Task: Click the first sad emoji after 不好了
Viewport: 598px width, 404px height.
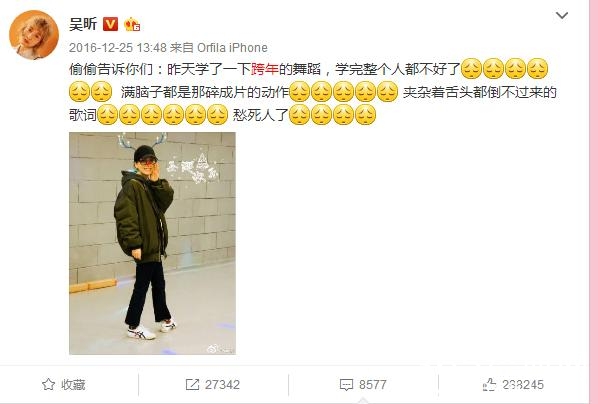Action: [x=472, y=69]
